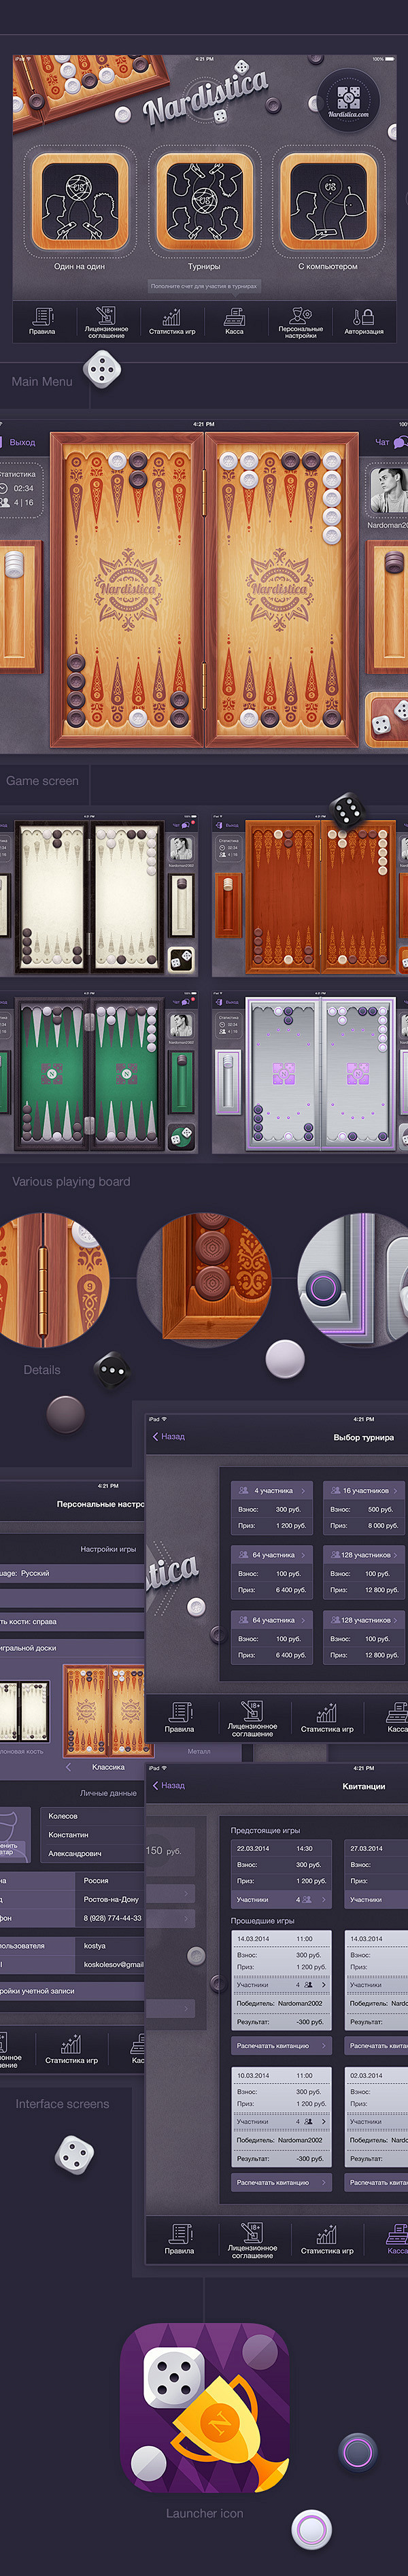
Task: Click the purple trophy launcher icon
Action: coord(205,2407)
